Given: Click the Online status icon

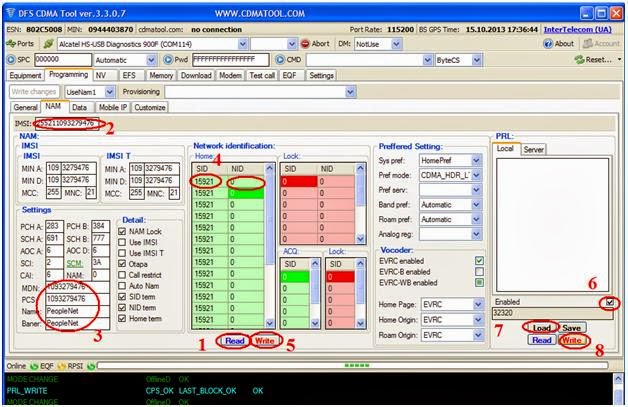Looking at the screenshot, I should 34,366.
